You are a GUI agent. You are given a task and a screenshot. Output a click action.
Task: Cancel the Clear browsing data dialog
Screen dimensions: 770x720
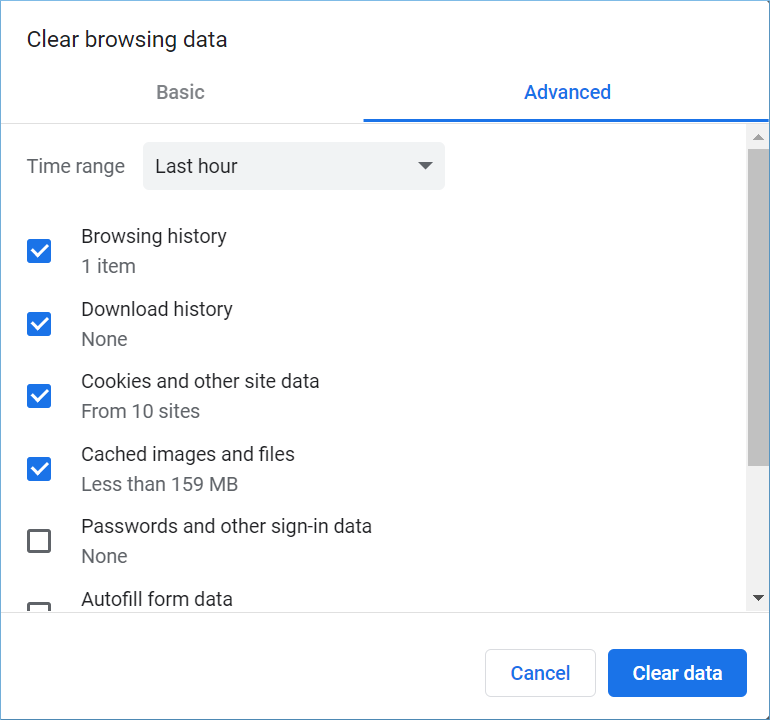click(x=540, y=673)
